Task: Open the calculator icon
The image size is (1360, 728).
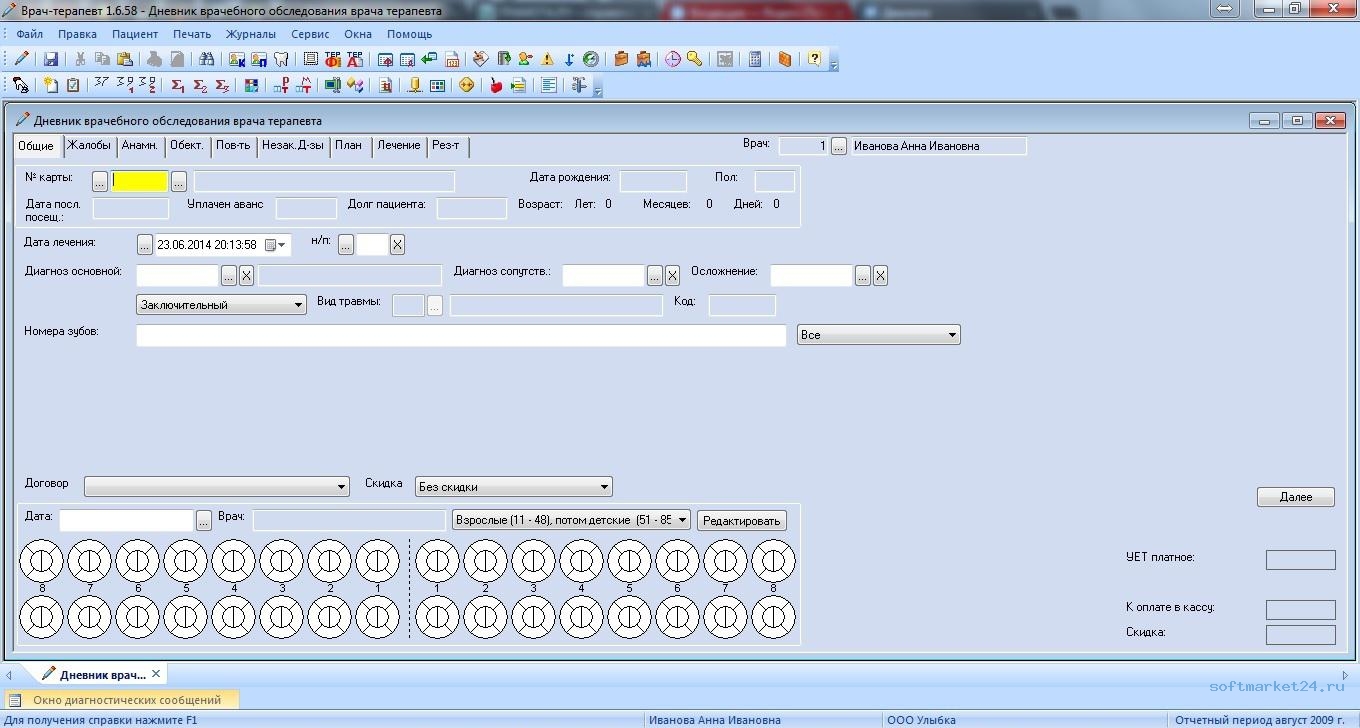Action: [755, 59]
